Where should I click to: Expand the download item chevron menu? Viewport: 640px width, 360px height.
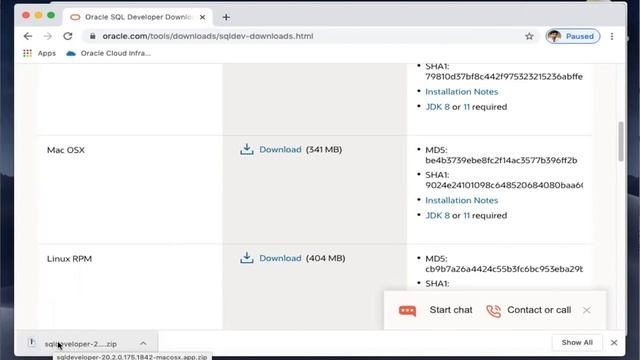click(143, 344)
